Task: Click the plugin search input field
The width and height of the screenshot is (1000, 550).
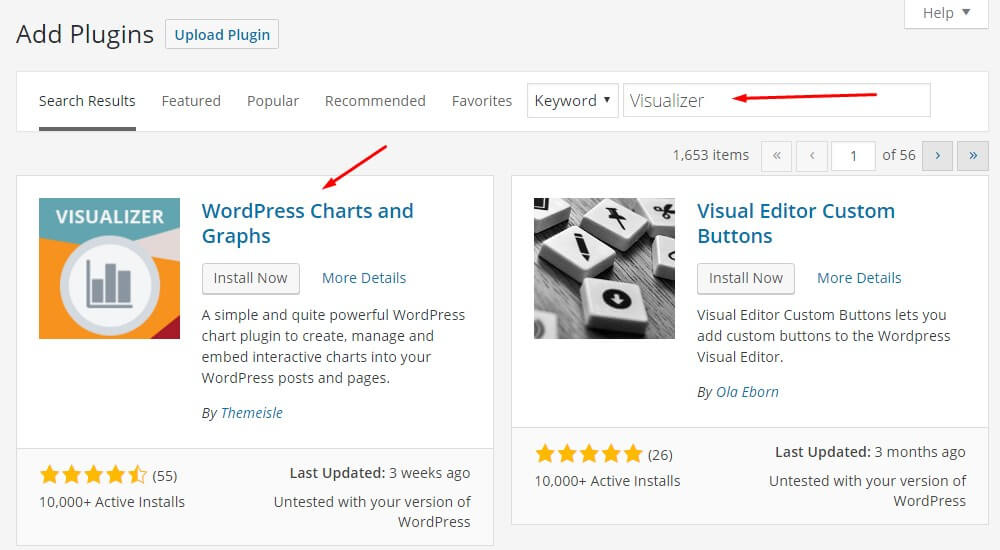Action: pos(776,100)
